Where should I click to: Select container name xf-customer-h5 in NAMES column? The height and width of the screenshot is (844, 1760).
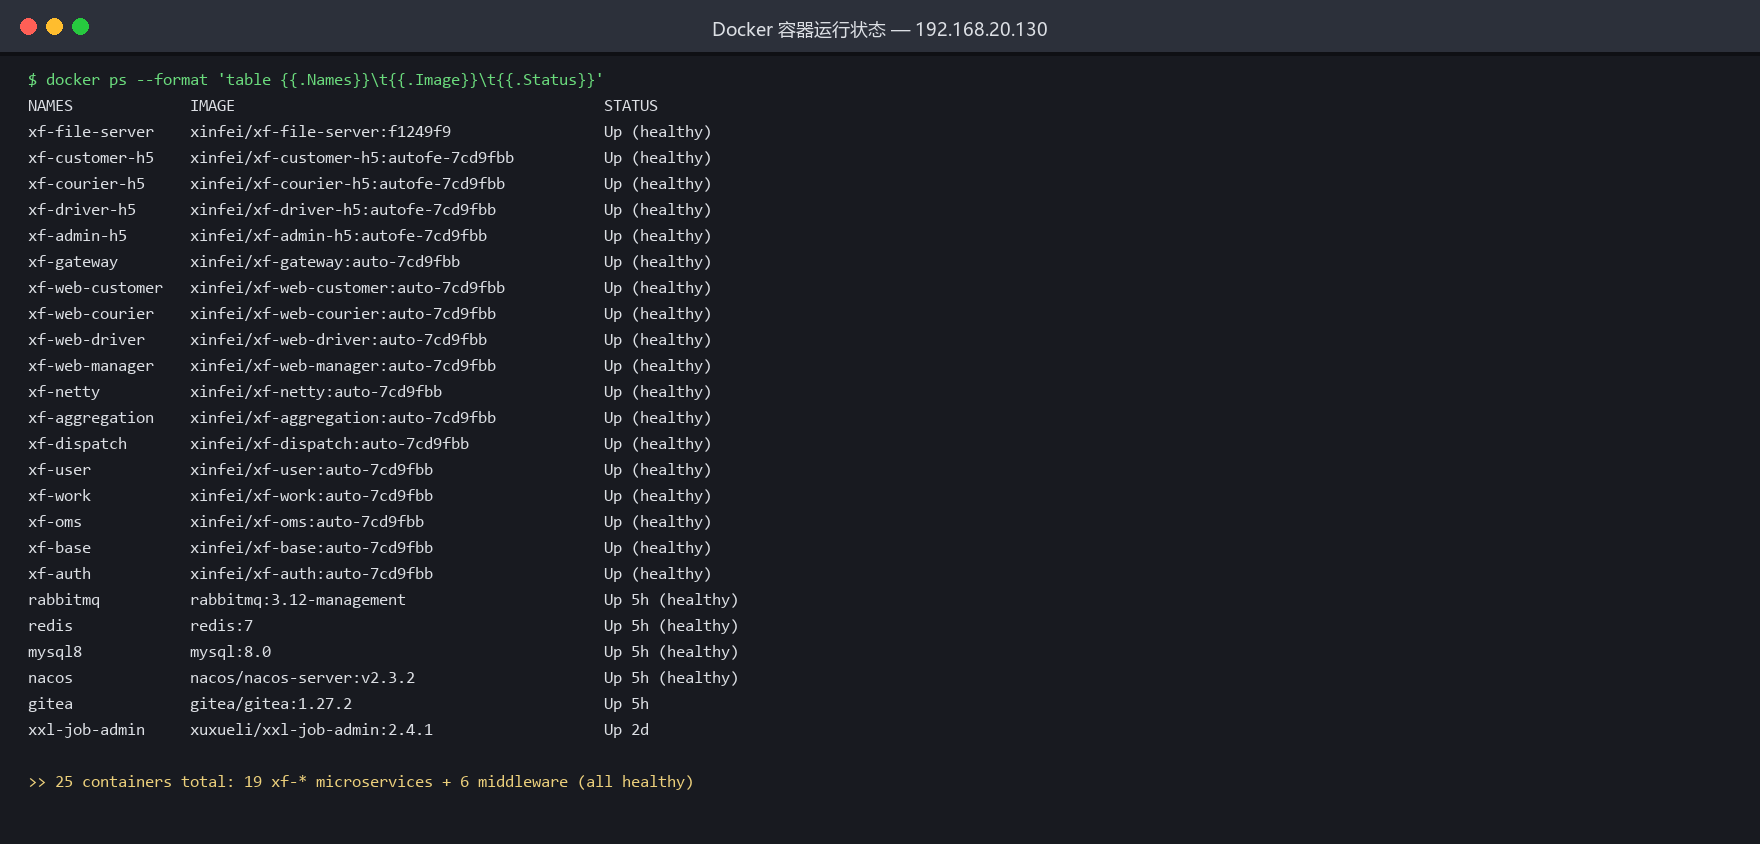pyautogui.click(x=91, y=158)
